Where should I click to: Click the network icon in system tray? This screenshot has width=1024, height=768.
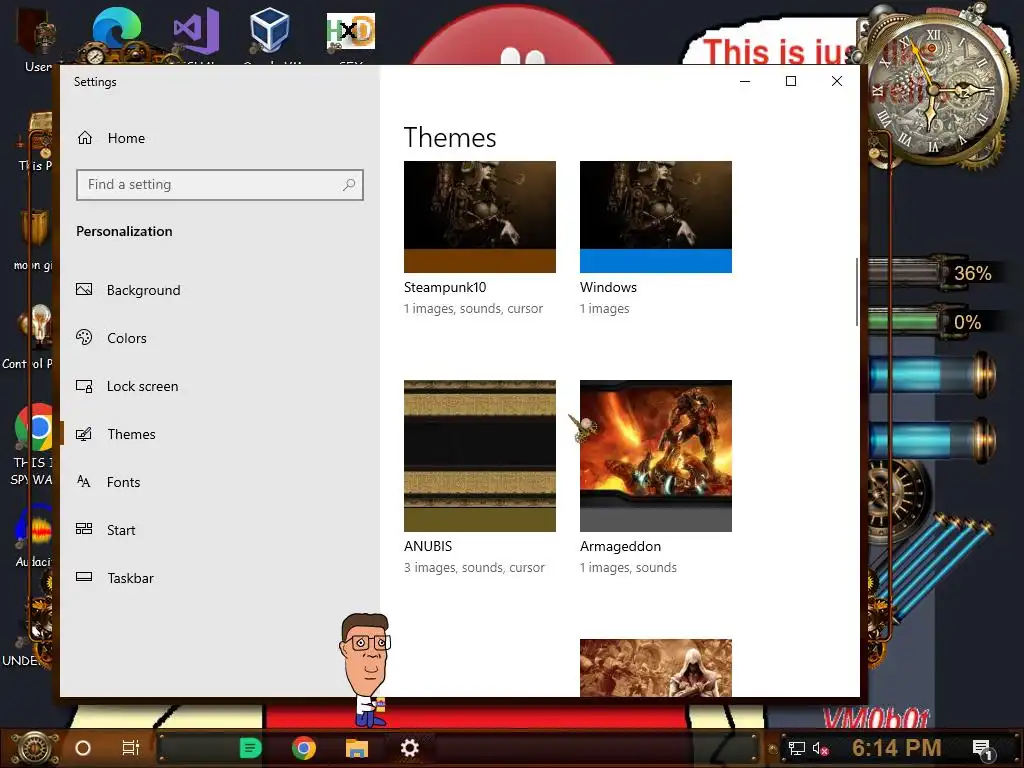point(796,748)
